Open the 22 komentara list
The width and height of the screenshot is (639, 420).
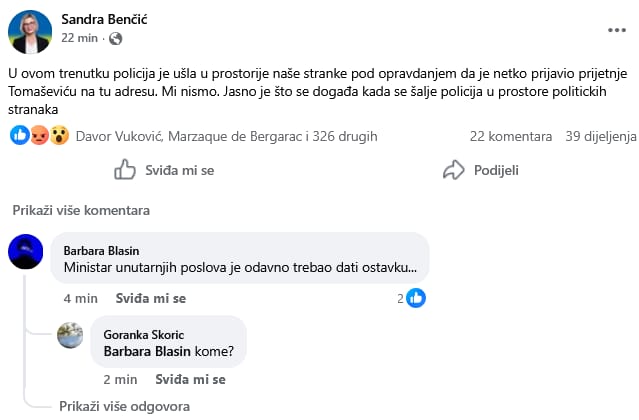pos(511,136)
